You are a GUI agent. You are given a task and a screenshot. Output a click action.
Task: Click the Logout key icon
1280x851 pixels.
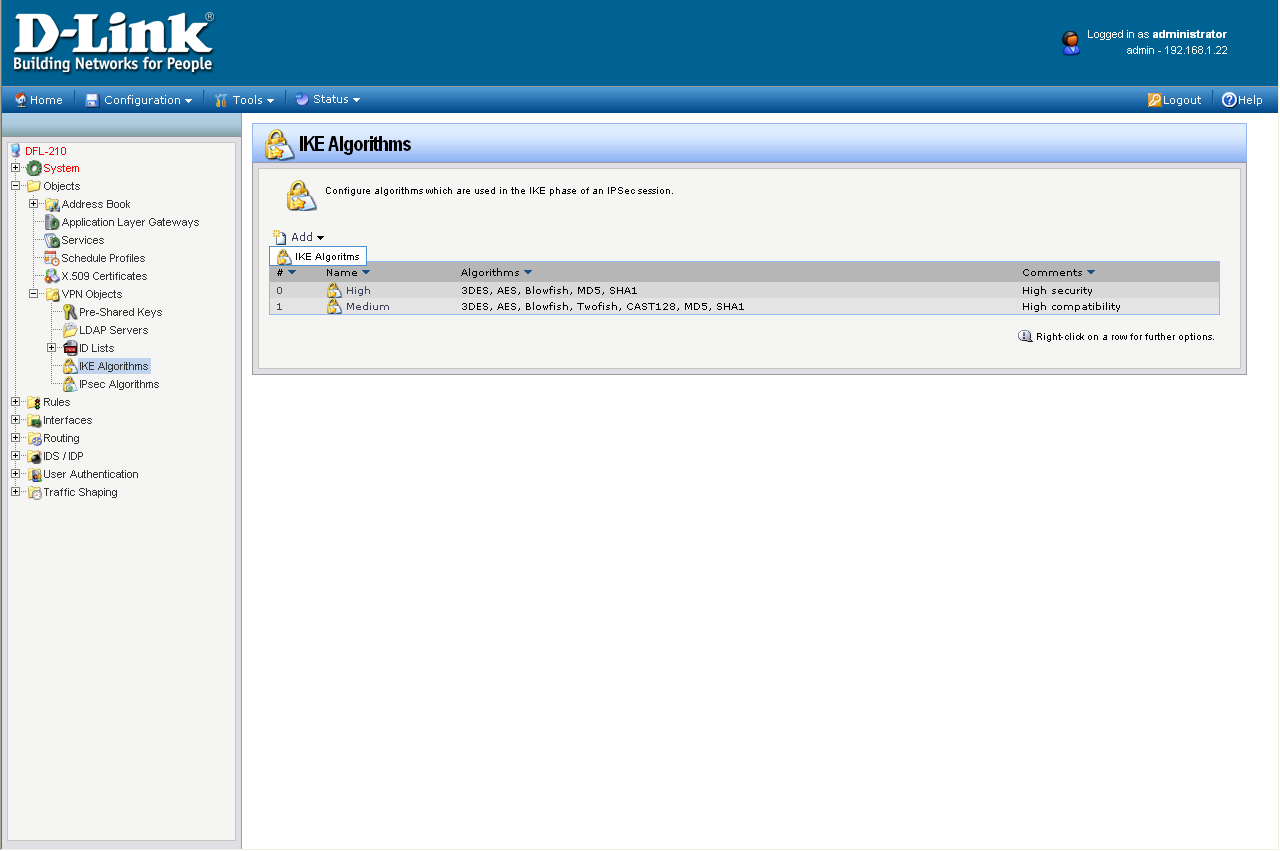click(x=1154, y=100)
